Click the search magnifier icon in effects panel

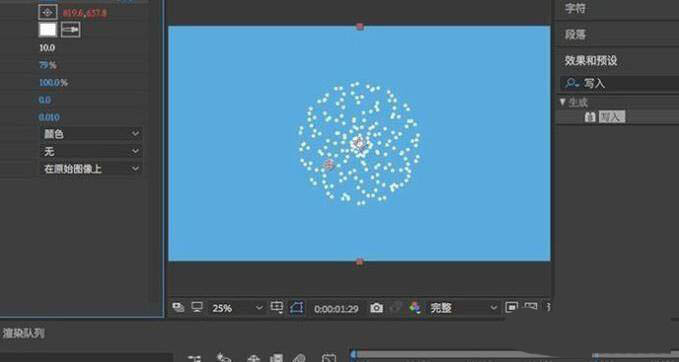coord(572,83)
